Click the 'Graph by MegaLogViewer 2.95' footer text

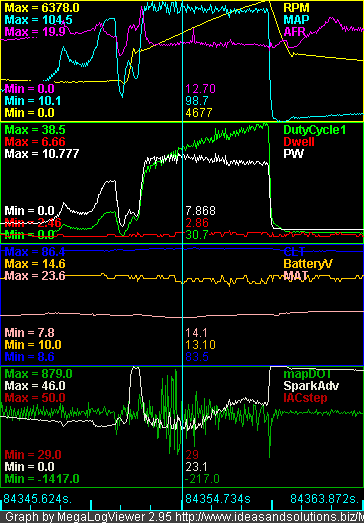coord(89,517)
